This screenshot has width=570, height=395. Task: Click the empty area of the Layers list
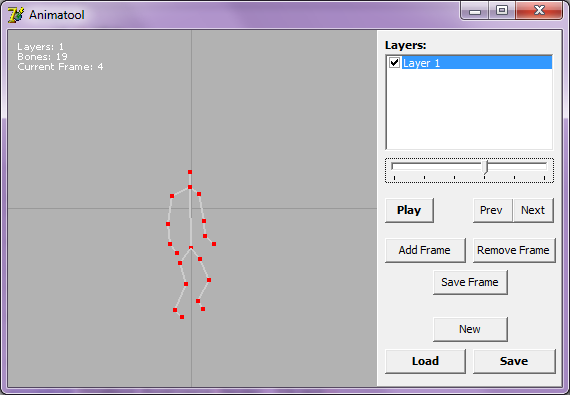point(469,109)
